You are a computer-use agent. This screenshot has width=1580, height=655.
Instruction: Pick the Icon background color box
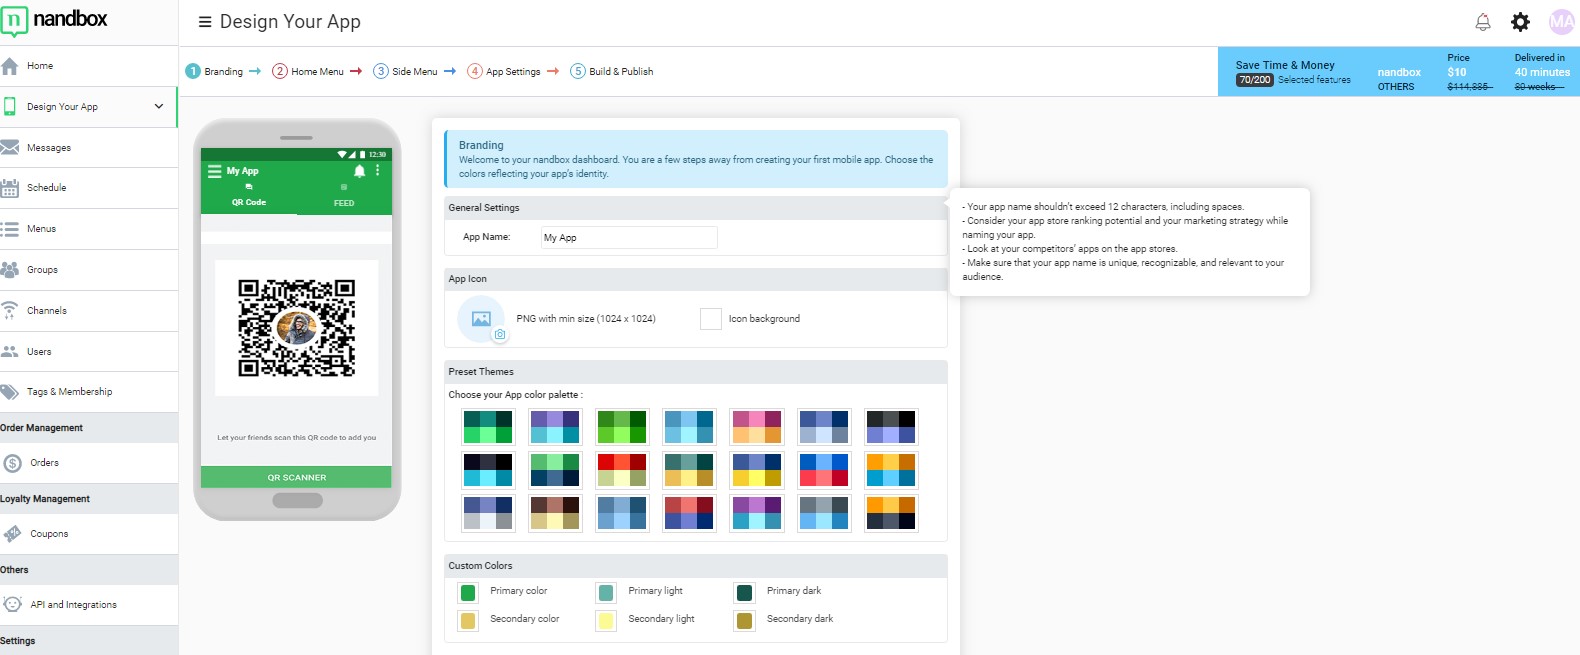point(711,319)
